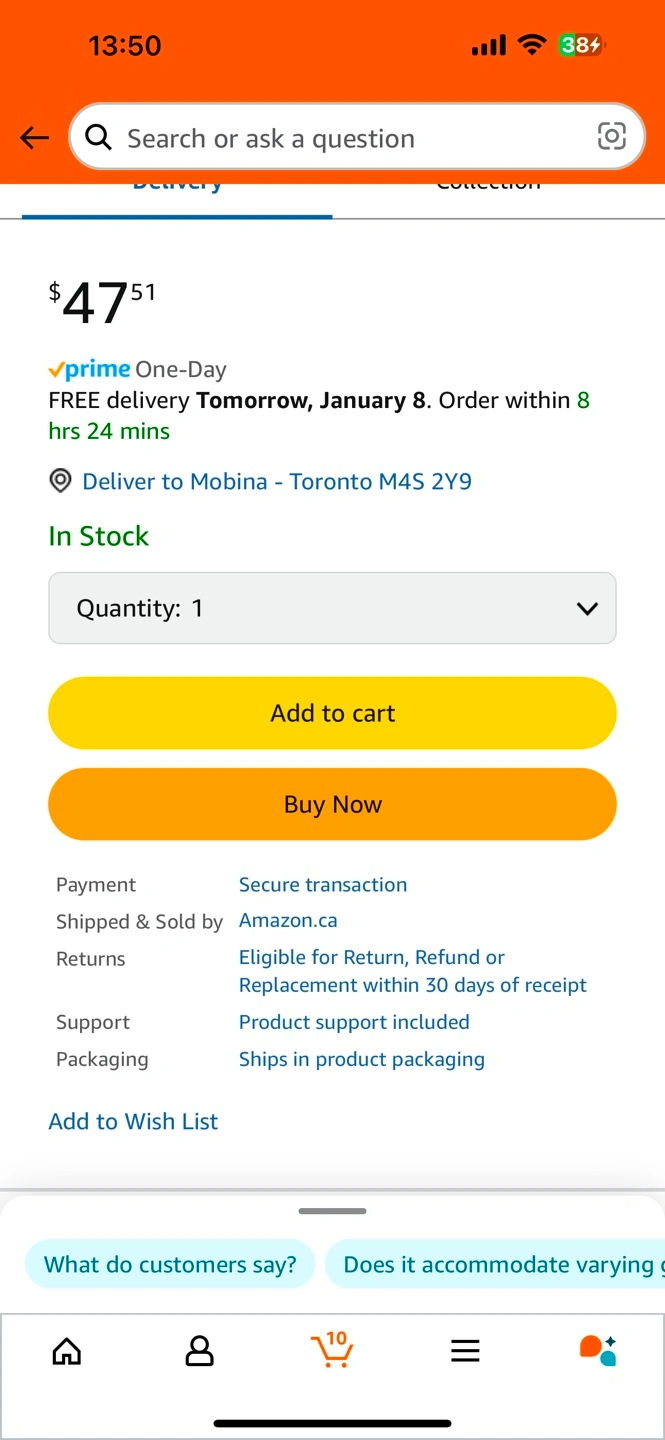
Task: Open the shopping cart icon
Action: [x=332, y=1350]
